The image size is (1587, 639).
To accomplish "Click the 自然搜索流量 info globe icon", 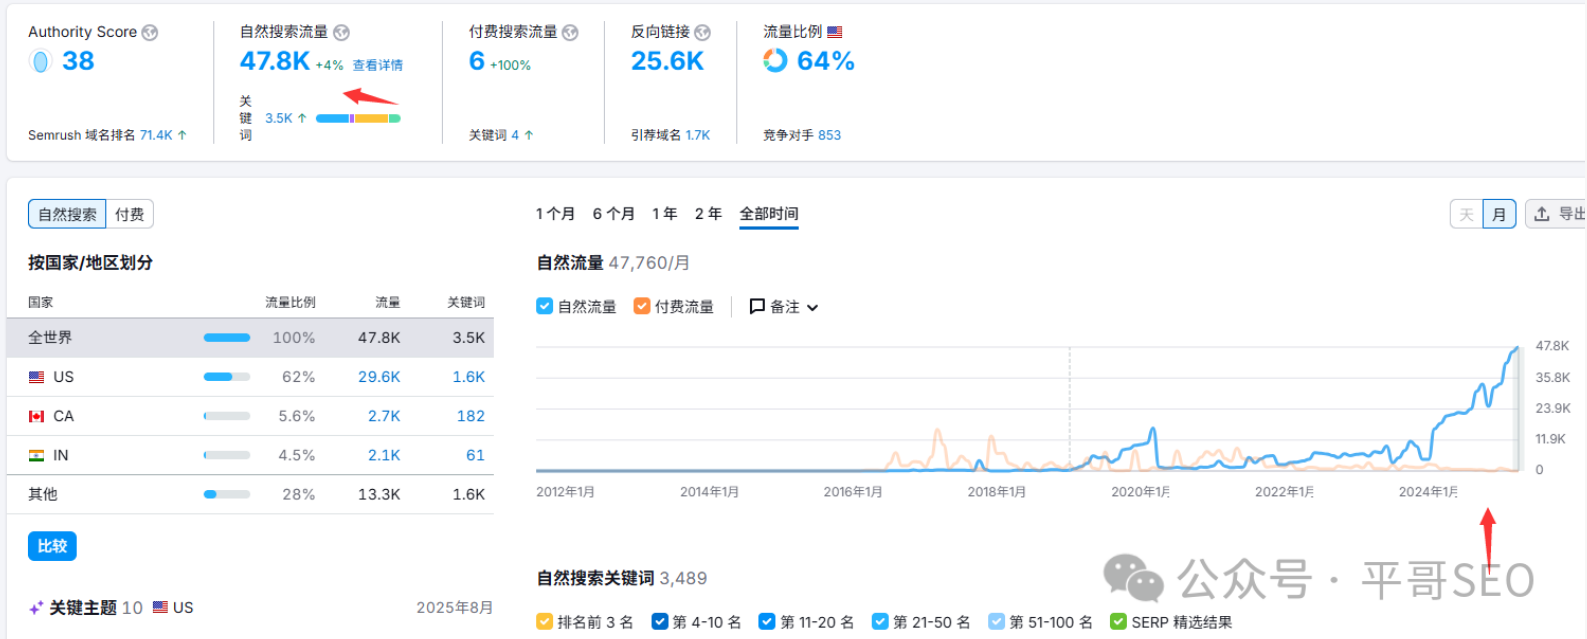I will point(341,32).
